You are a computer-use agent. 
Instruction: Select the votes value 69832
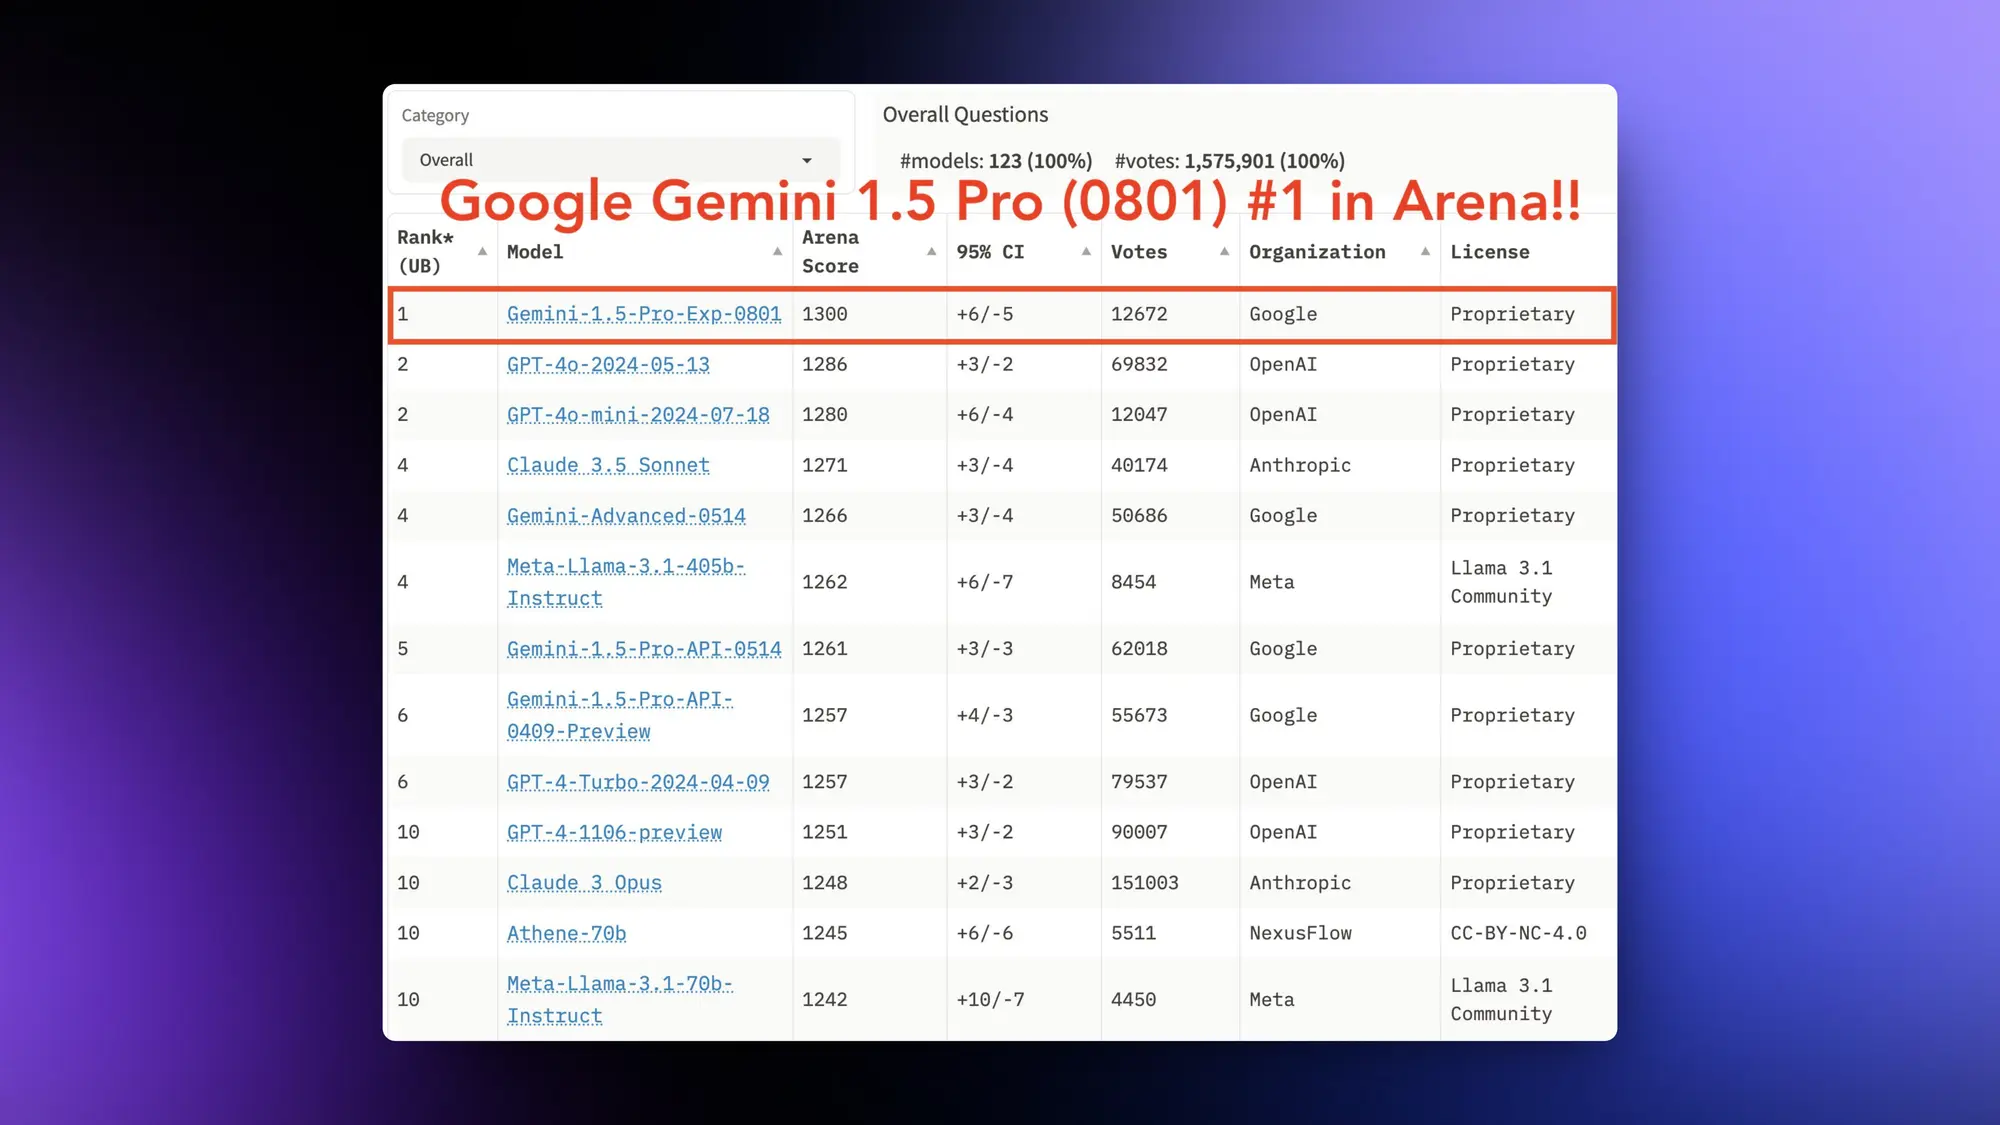pyautogui.click(x=1139, y=364)
